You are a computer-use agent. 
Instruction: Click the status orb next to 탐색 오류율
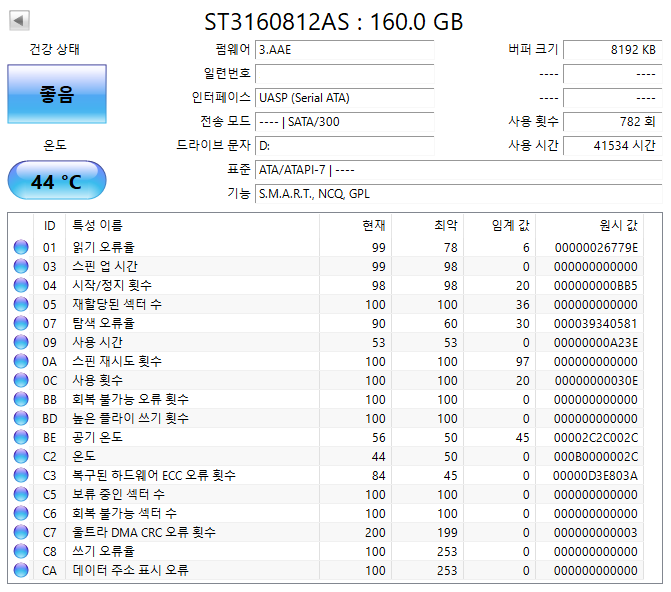pyautogui.click(x=21, y=324)
